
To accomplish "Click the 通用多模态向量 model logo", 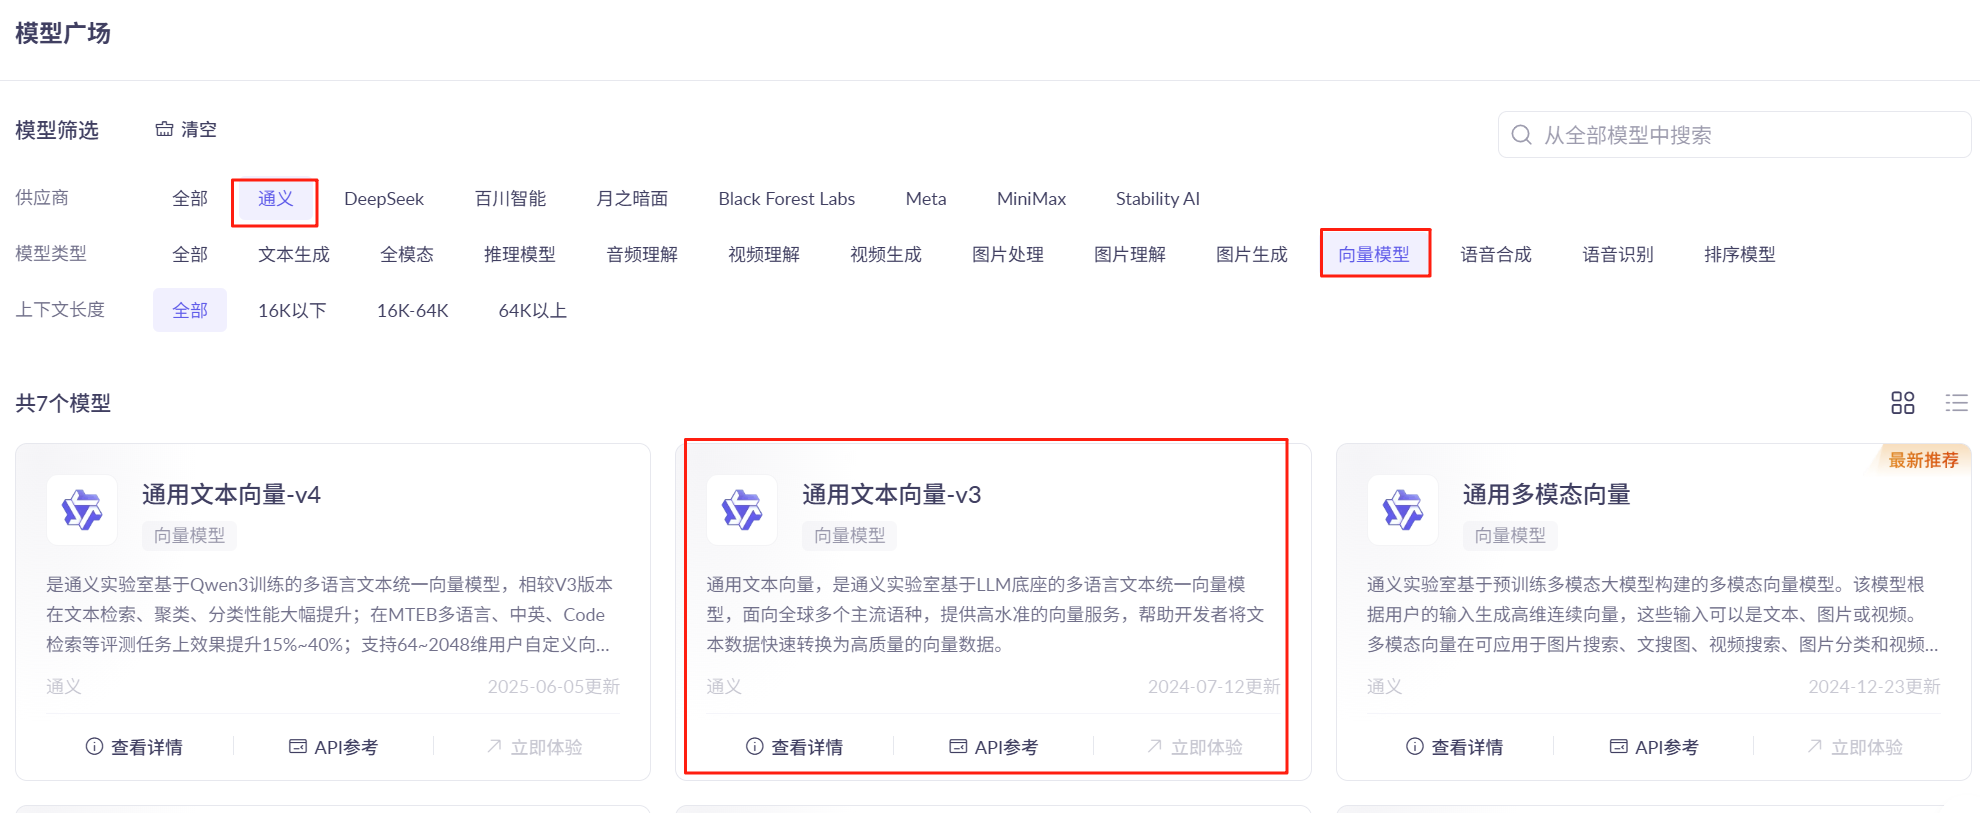I will pyautogui.click(x=1403, y=510).
